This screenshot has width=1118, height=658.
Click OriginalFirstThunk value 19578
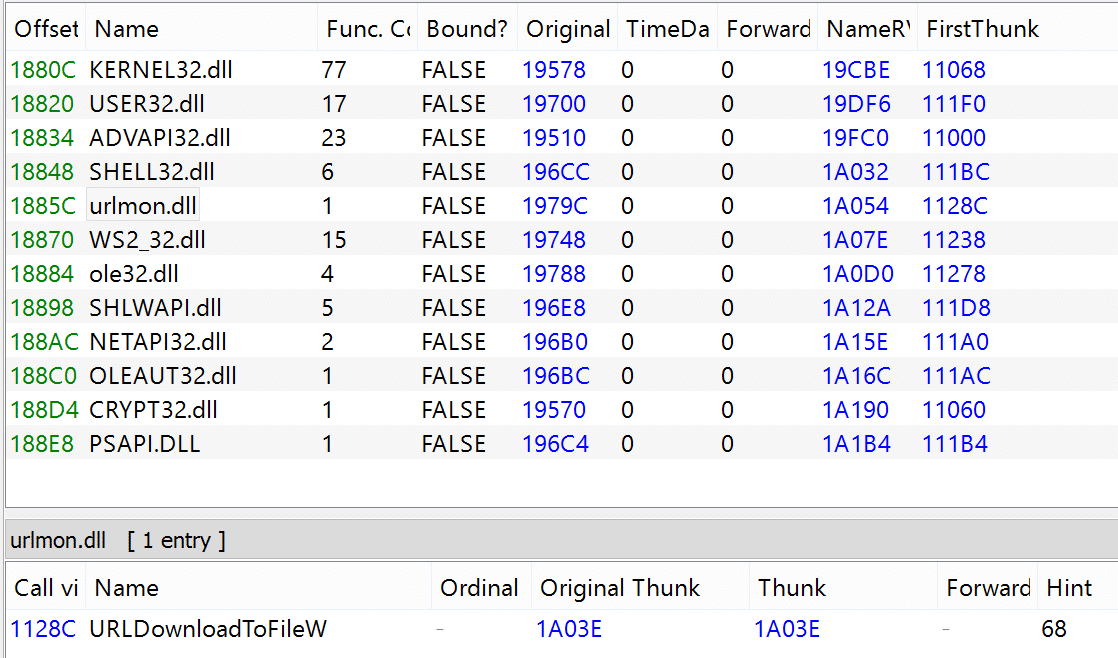click(x=554, y=70)
